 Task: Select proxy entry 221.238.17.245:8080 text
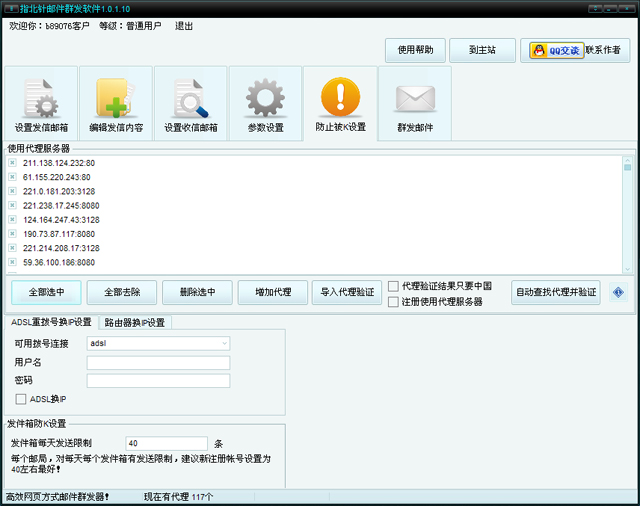[61, 205]
